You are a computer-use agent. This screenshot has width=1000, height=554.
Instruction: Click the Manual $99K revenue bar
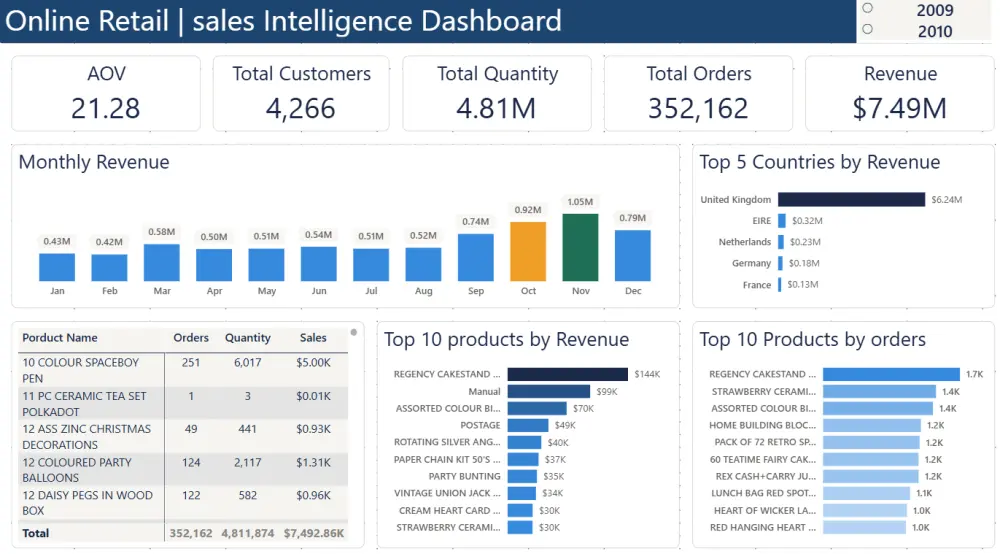(548, 391)
